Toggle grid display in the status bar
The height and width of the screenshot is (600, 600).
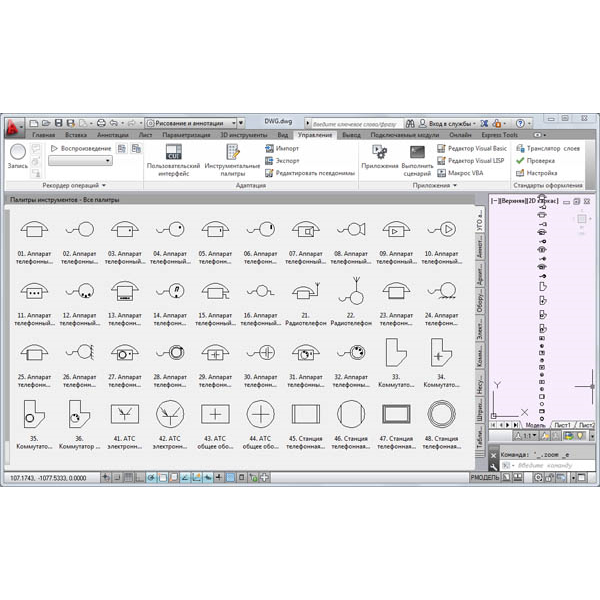click(x=129, y=477)
